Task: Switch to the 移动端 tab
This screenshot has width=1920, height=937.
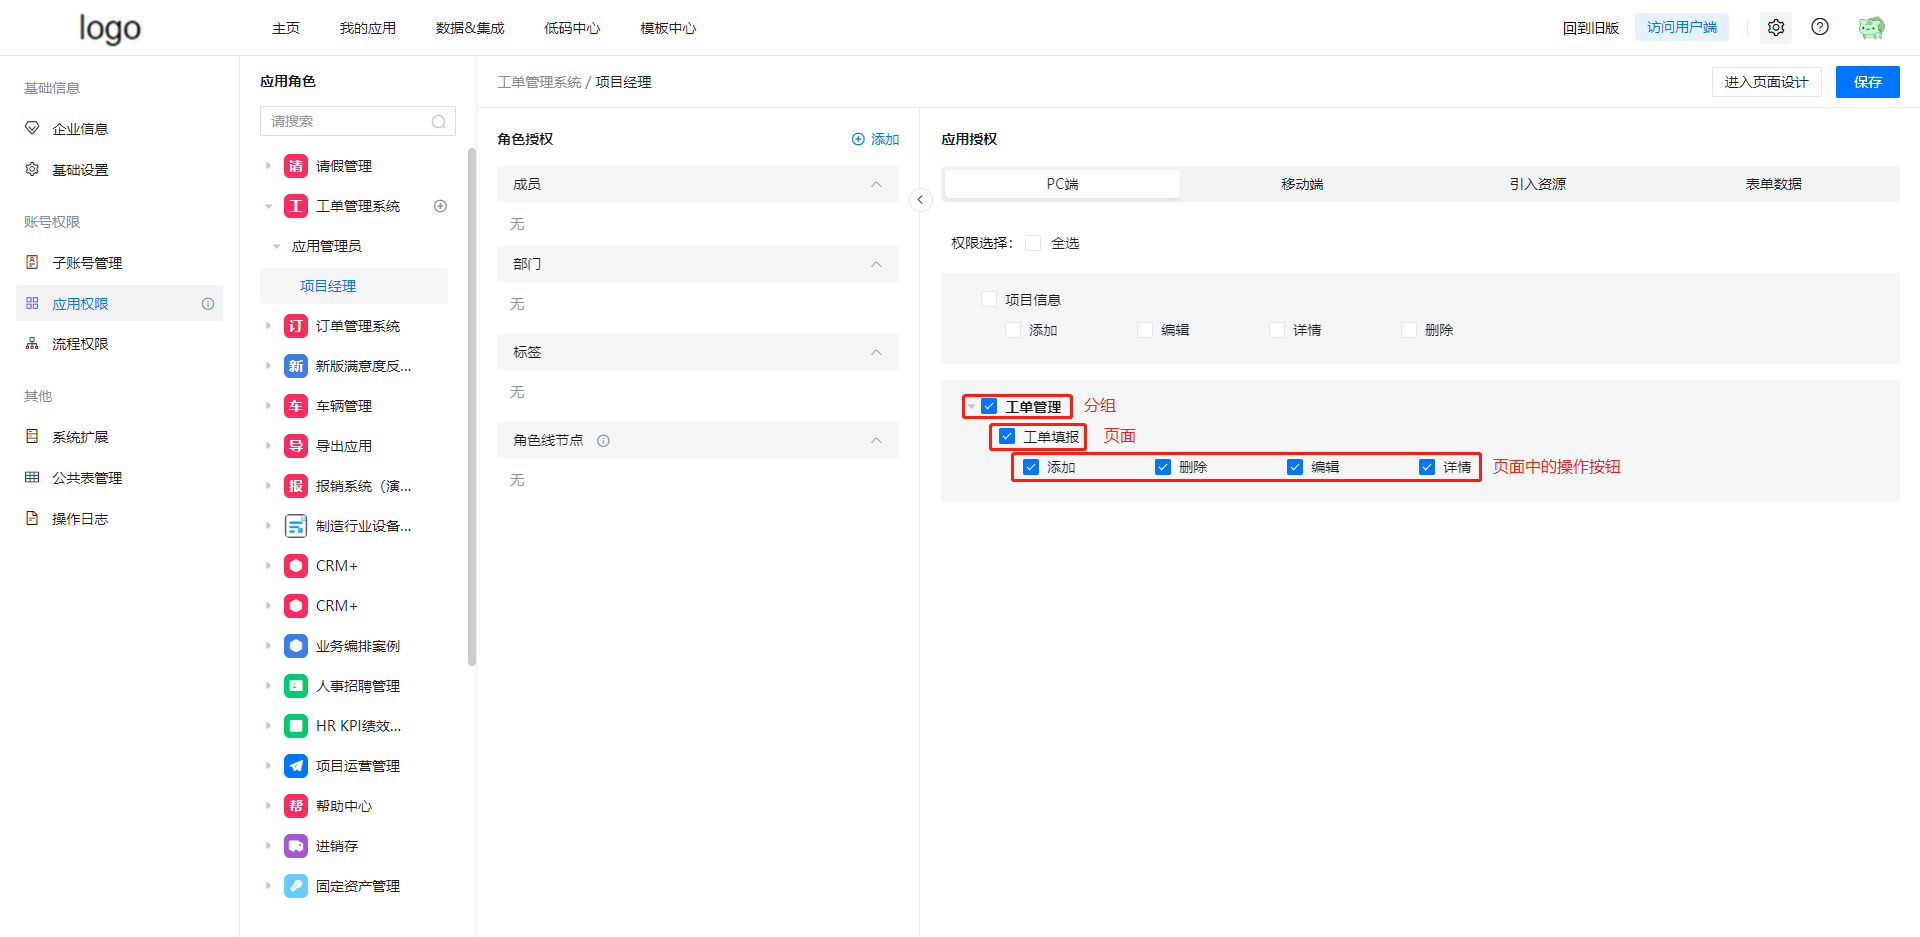Action: 1301,184
